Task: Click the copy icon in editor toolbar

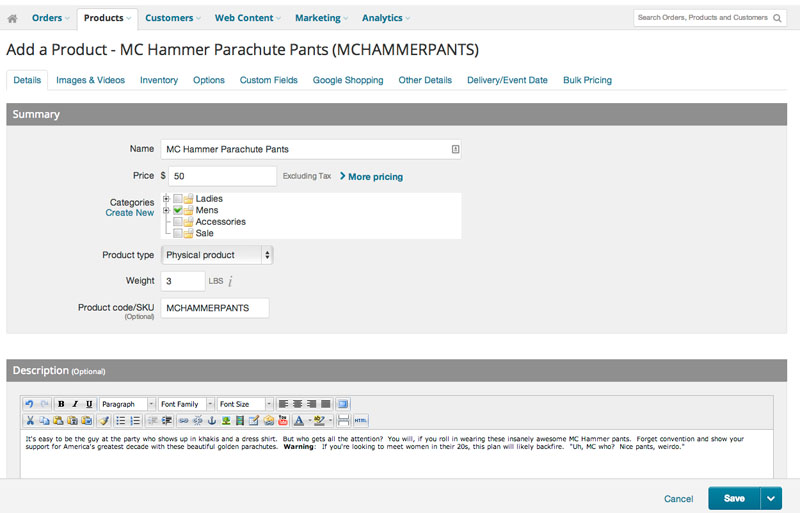Action: click(x=44, y=421)
